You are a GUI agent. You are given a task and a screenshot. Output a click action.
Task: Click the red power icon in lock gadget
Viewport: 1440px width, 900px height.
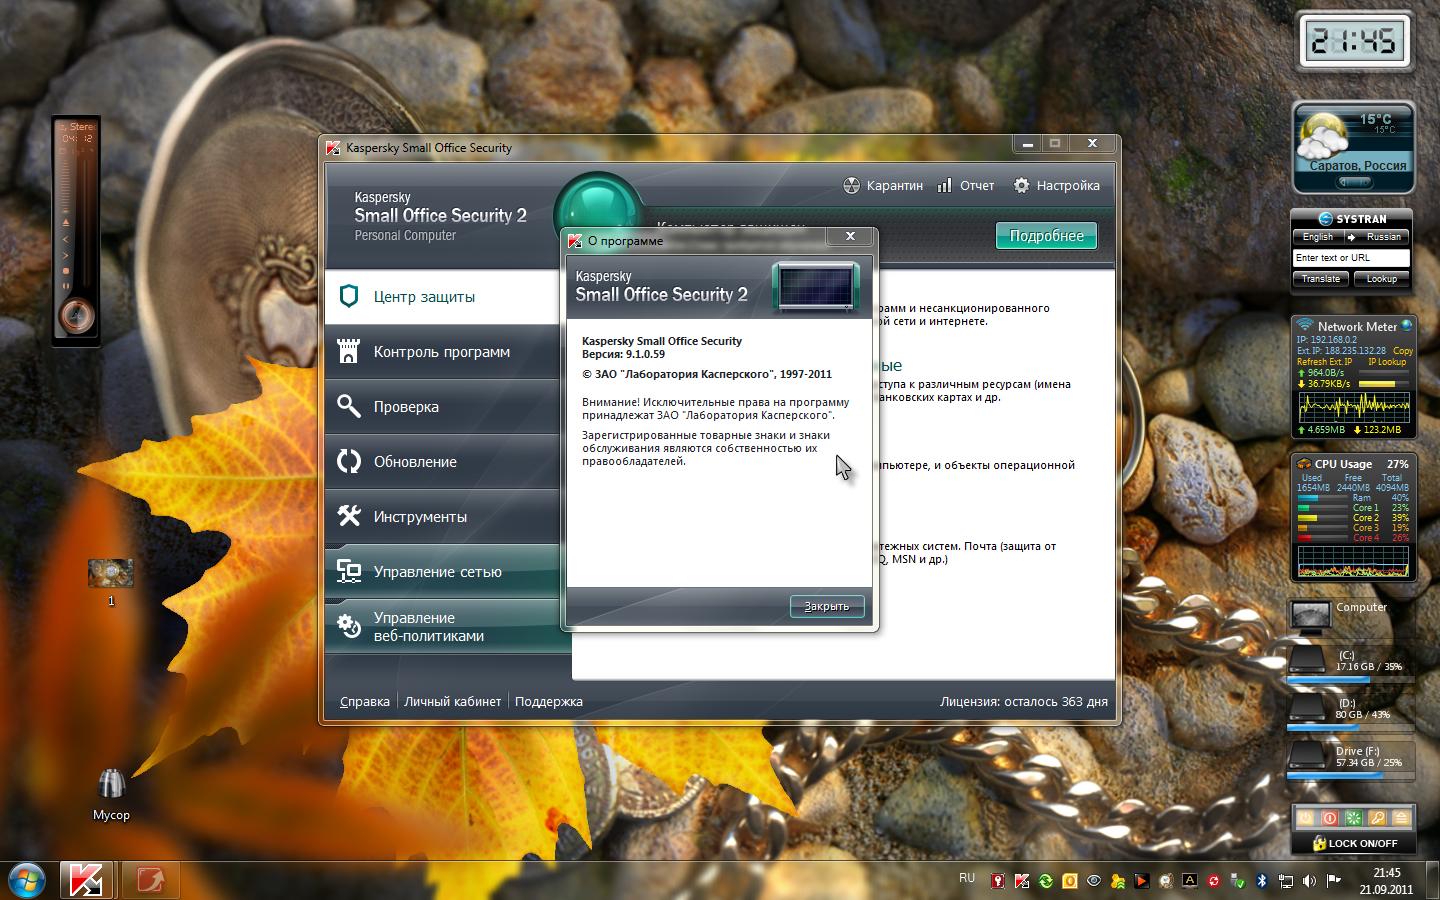click(1330, 818)
